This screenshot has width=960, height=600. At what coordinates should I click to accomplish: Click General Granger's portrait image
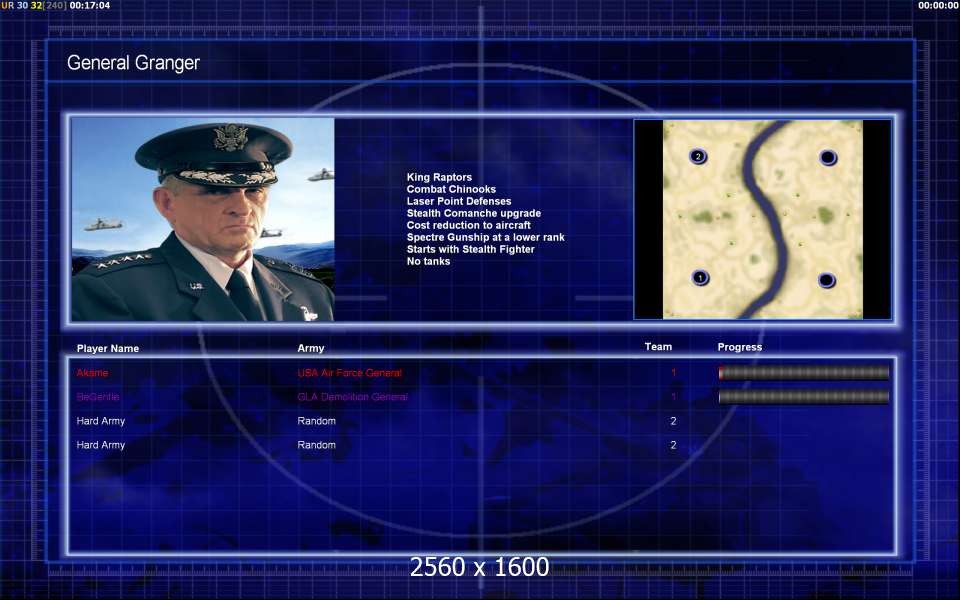203,219
